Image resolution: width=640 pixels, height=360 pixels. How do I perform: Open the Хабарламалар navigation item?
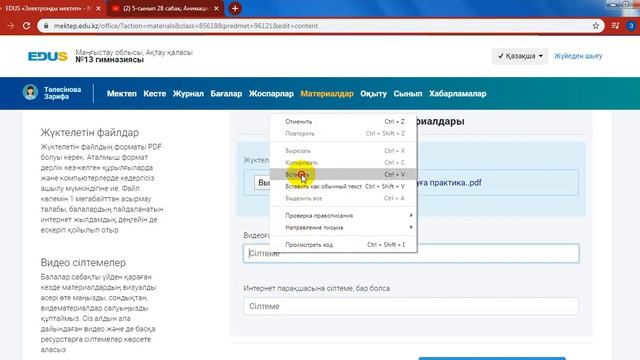(x=458, y=93)
